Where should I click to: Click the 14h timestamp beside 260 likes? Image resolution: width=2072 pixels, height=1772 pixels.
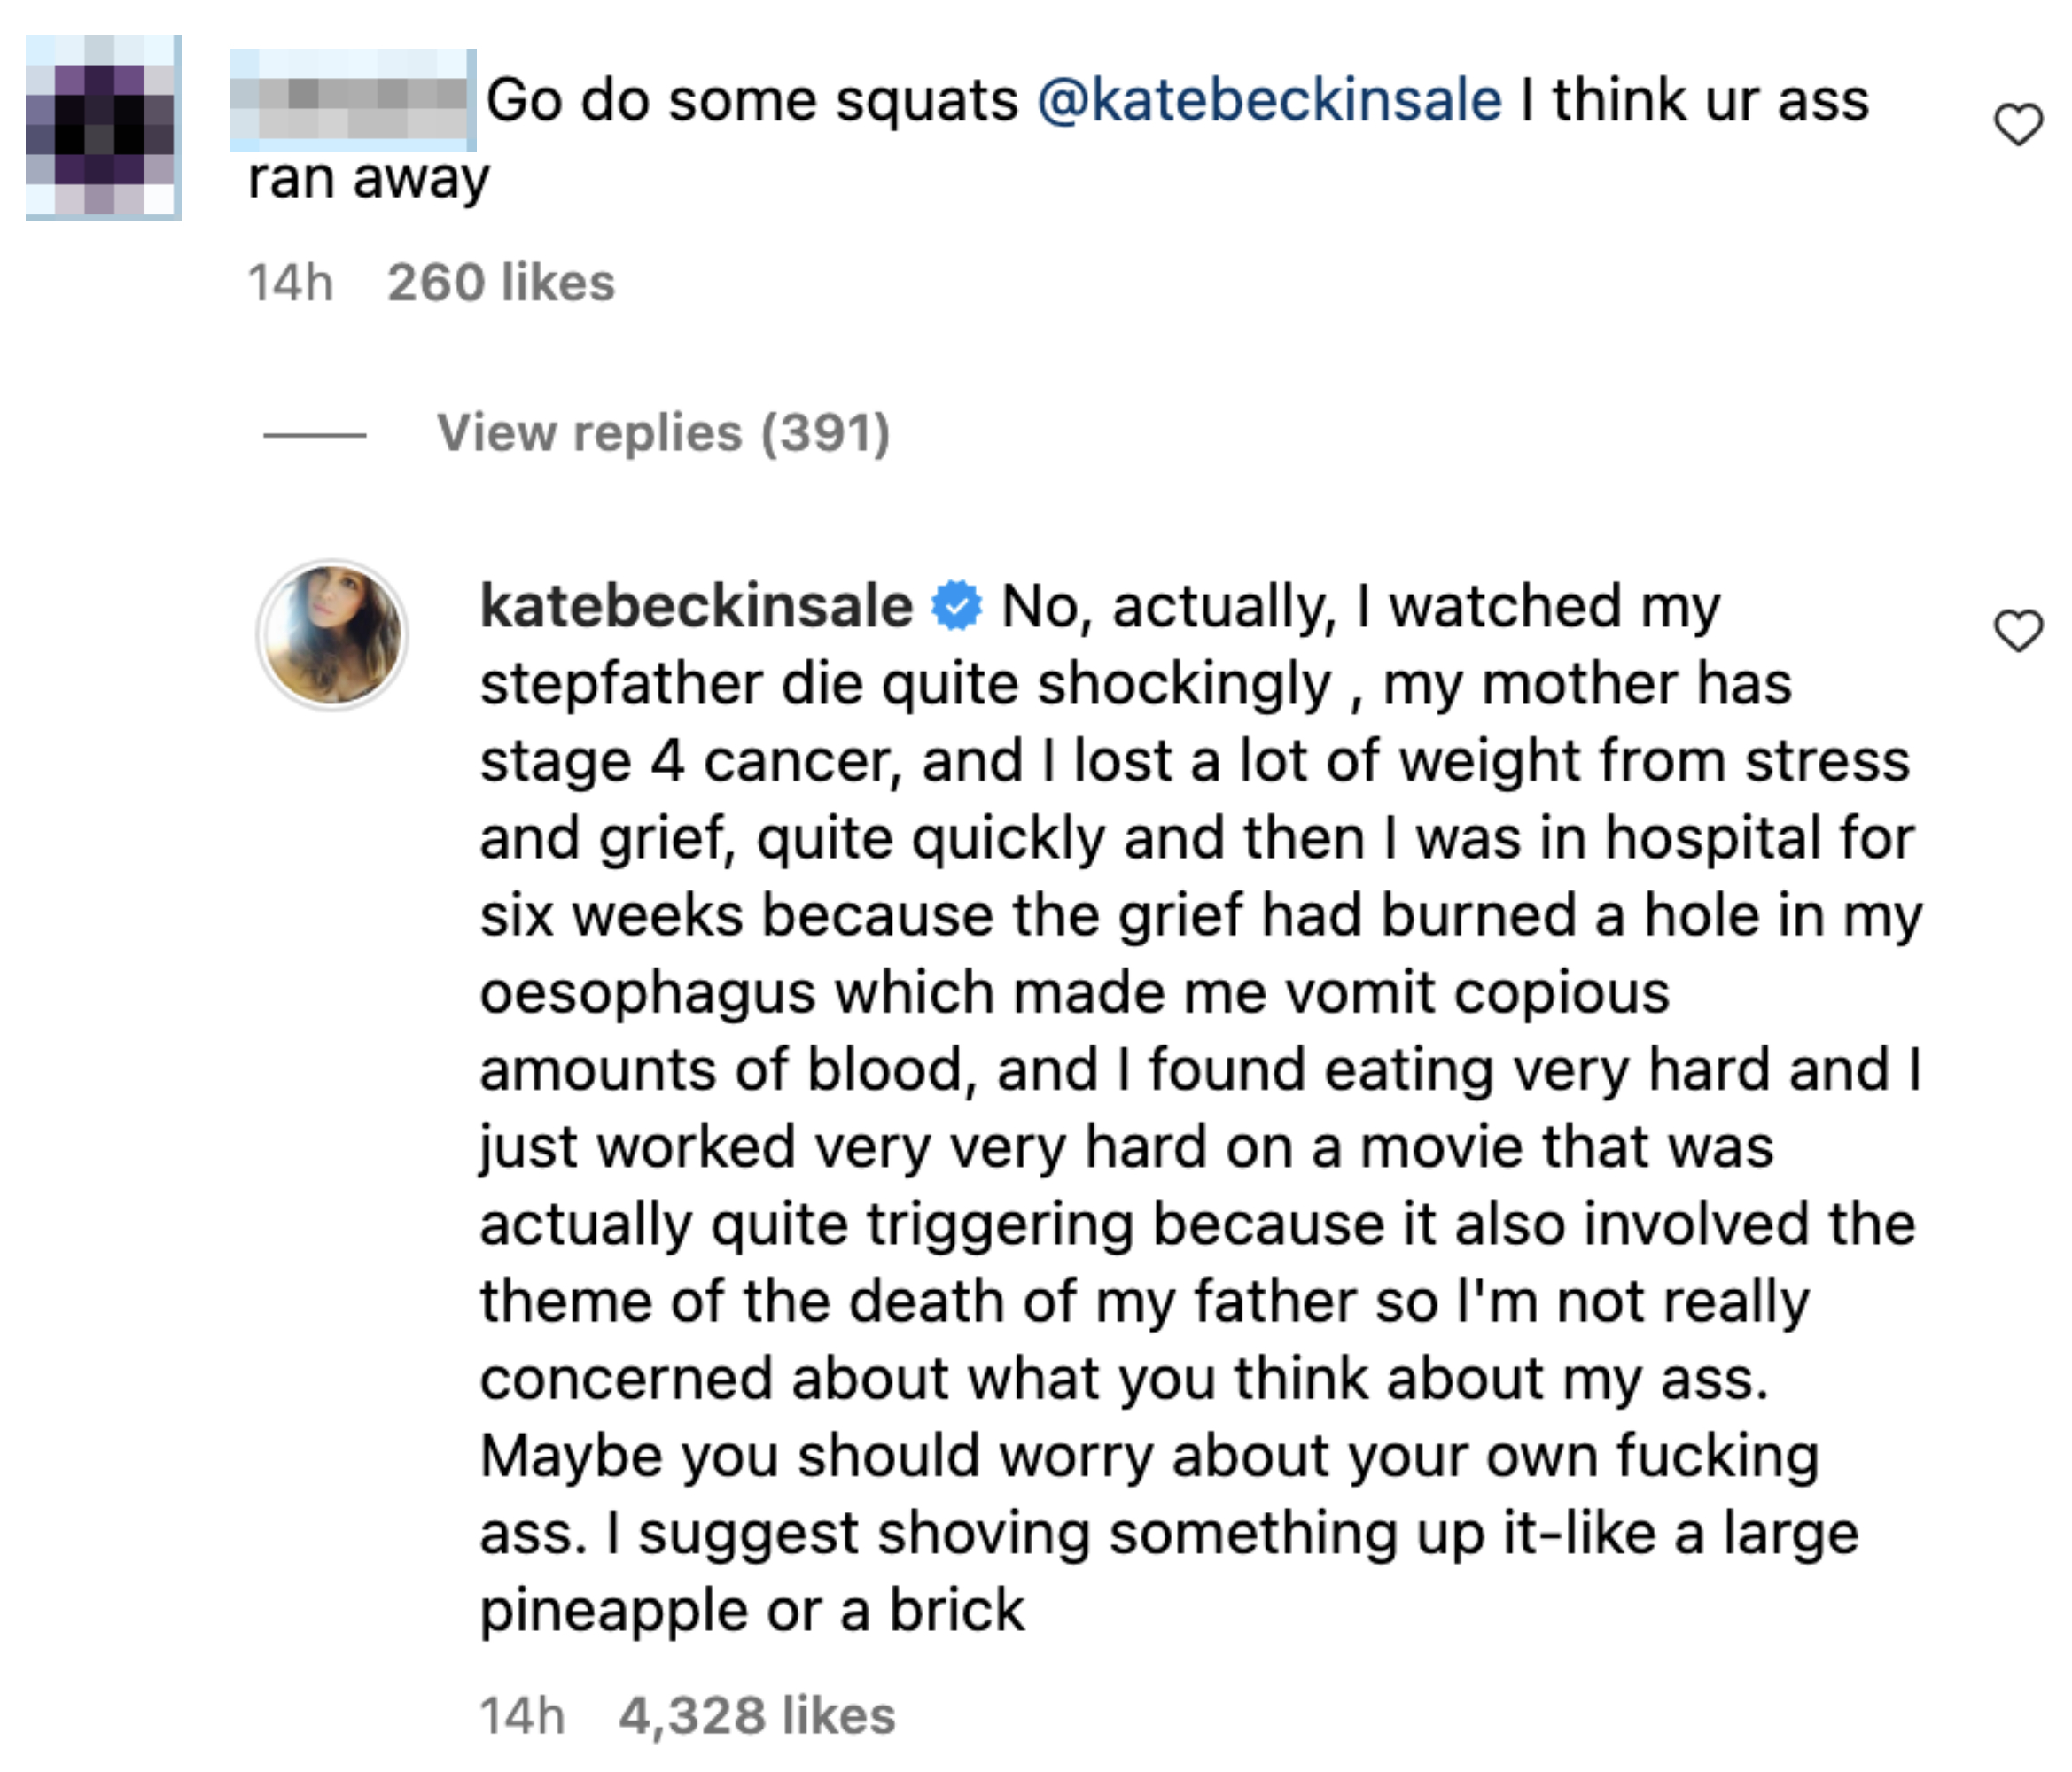point(290,282)
